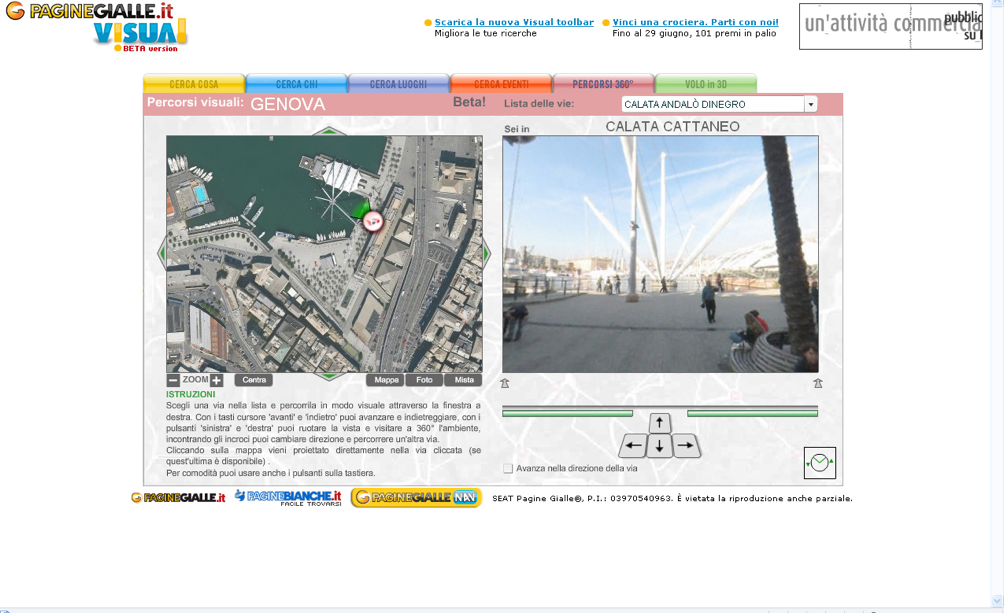Click the right green progress bar
This screenshot has width=1004, height=613.
(x=752, y=413)
